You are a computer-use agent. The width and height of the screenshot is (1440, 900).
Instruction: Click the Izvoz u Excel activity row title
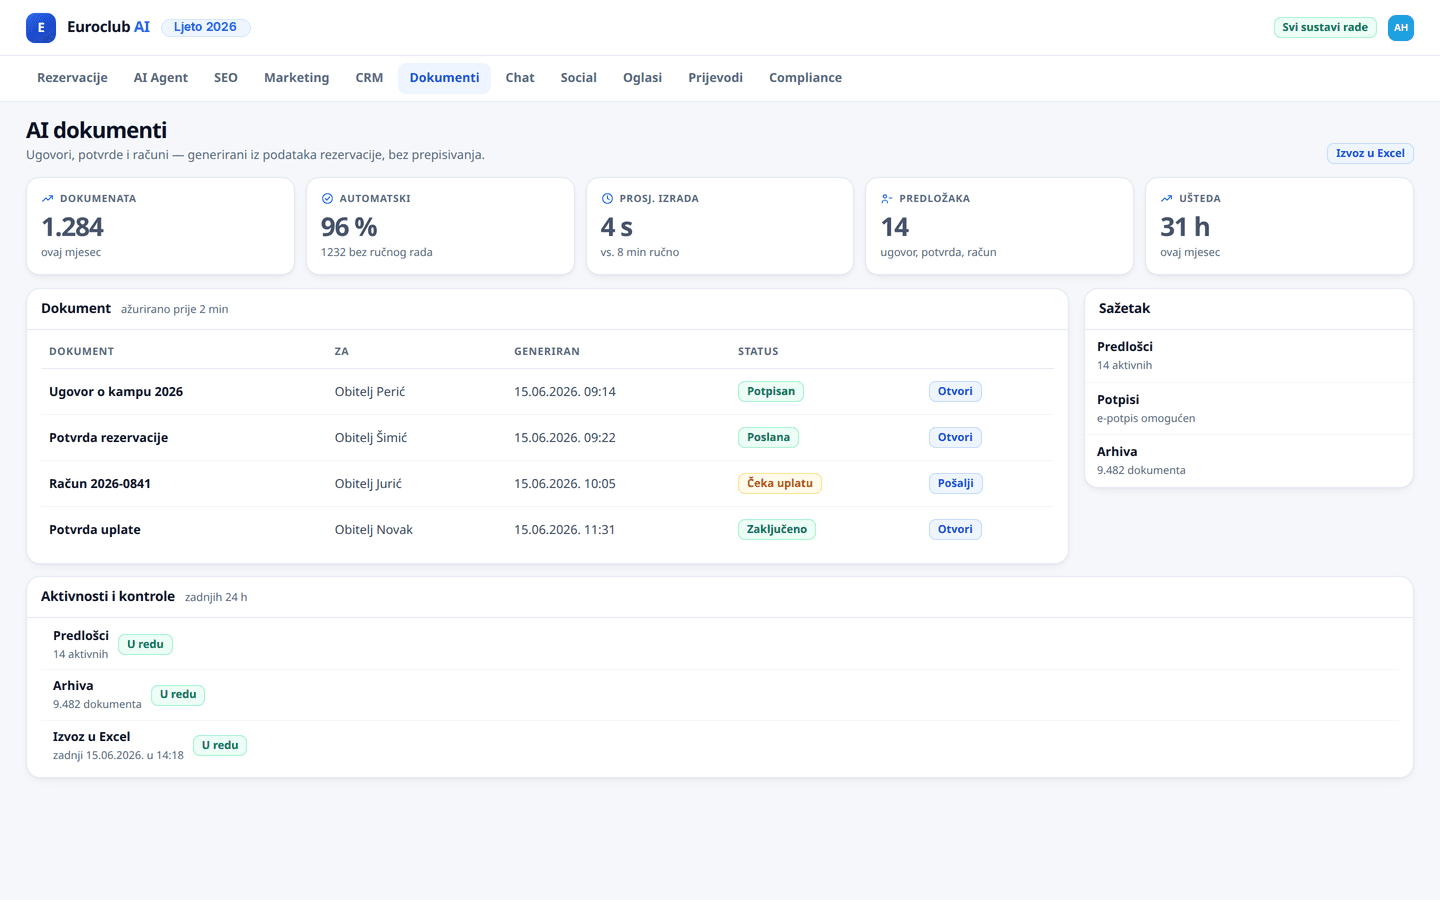[x=92, y=737]
